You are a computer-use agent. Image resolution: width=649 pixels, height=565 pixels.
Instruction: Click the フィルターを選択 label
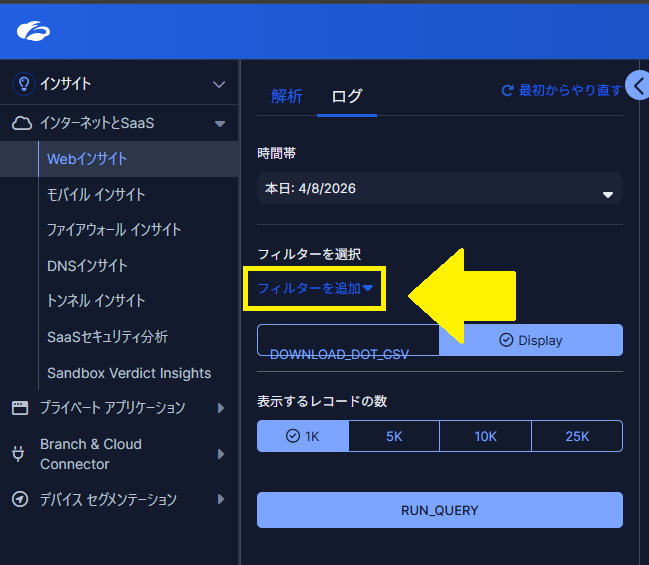(x=309, y=254)
